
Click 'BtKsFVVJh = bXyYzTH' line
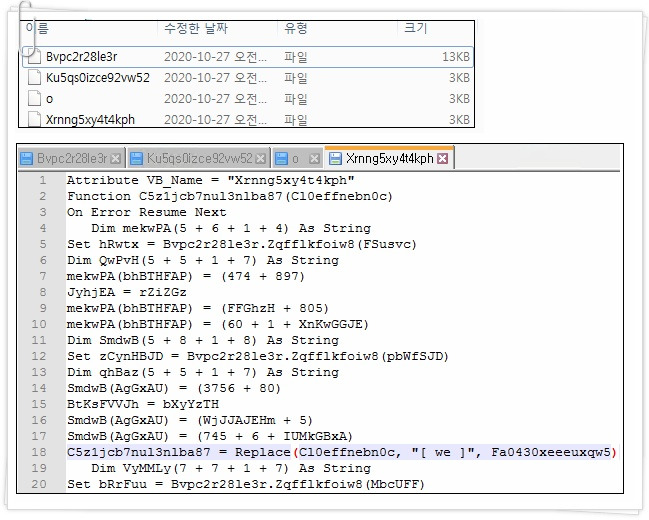[143, 404]
